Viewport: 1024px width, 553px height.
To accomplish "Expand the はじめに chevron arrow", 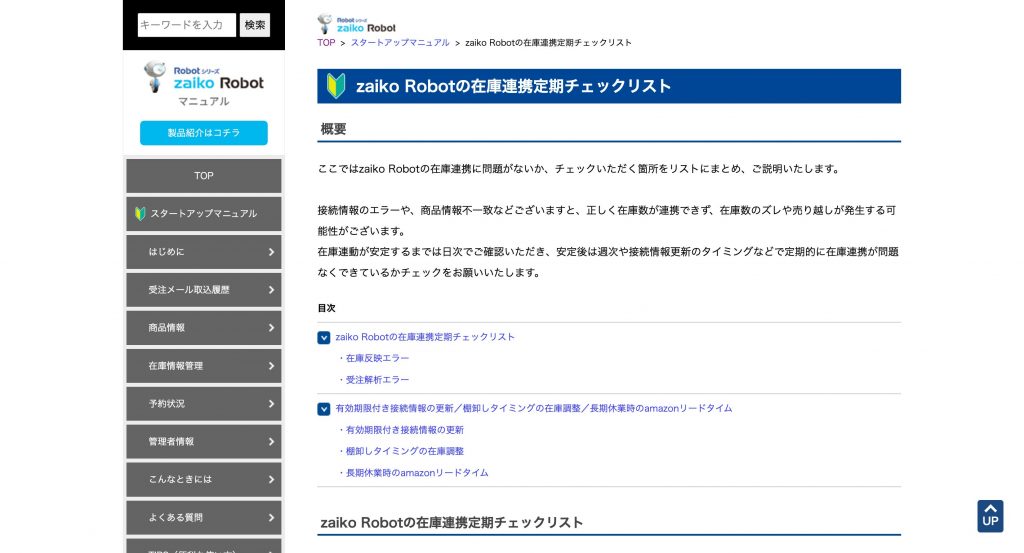I will [x=271, y=251].
